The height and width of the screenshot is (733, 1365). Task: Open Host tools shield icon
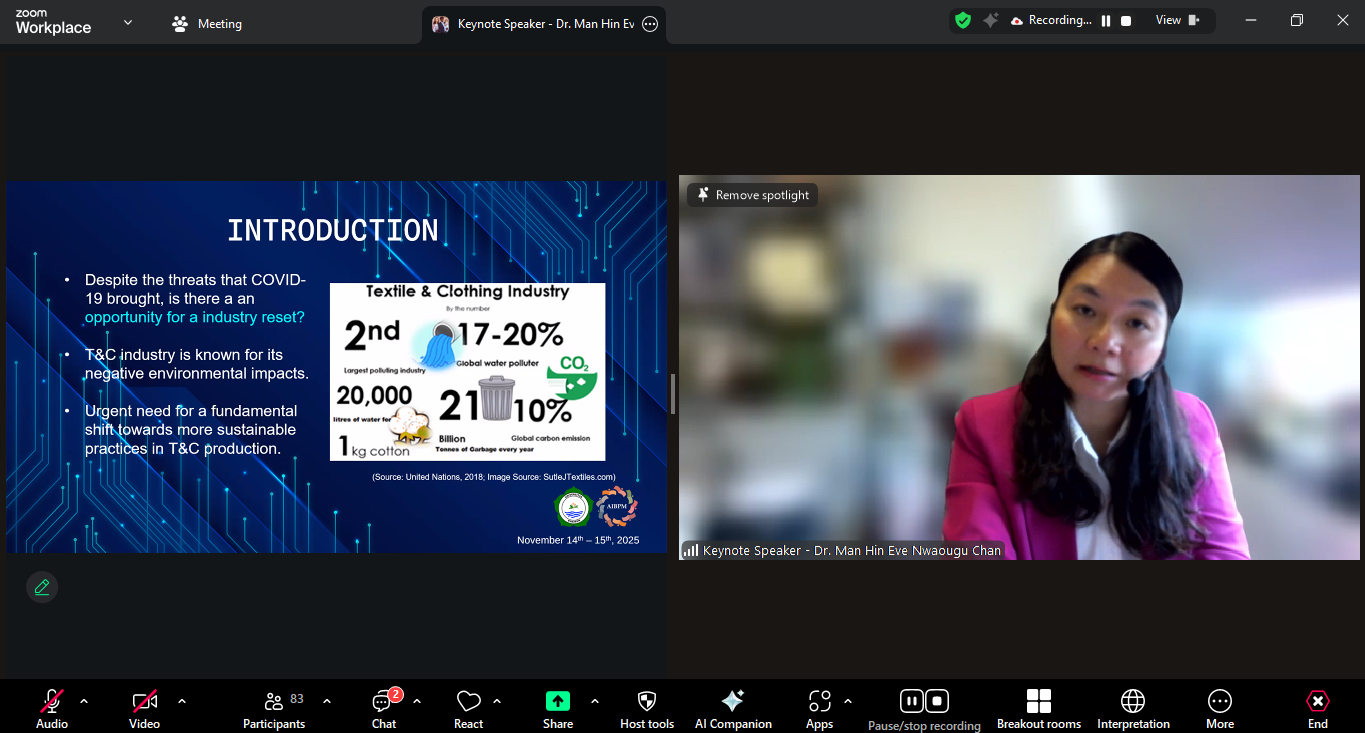[x=646, y=708]
